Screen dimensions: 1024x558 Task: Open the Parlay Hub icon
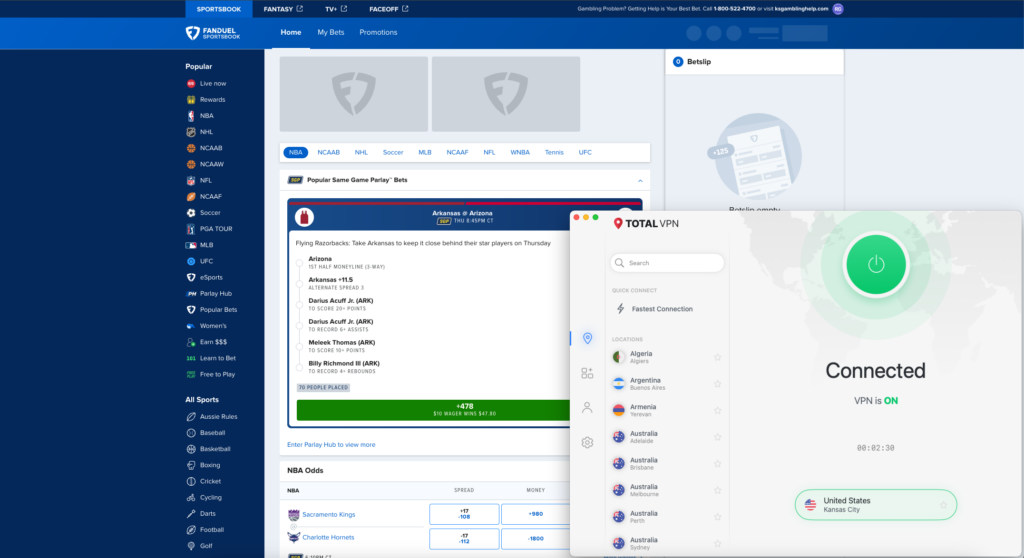click(191, 293)
